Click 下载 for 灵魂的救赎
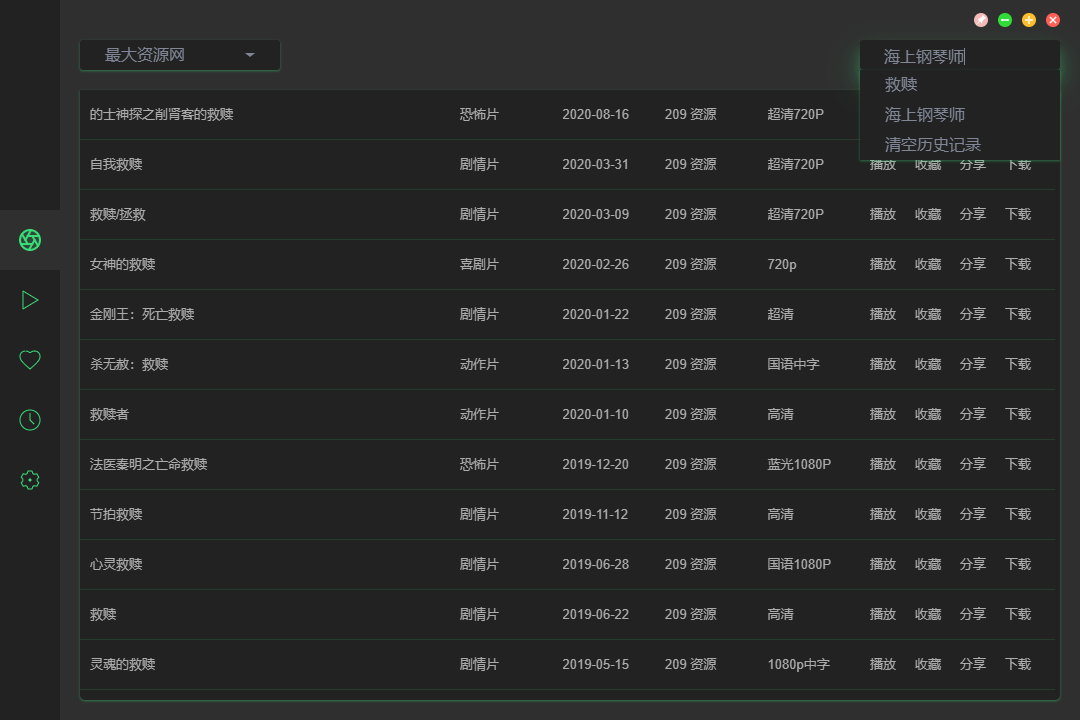 (1017, 664)
